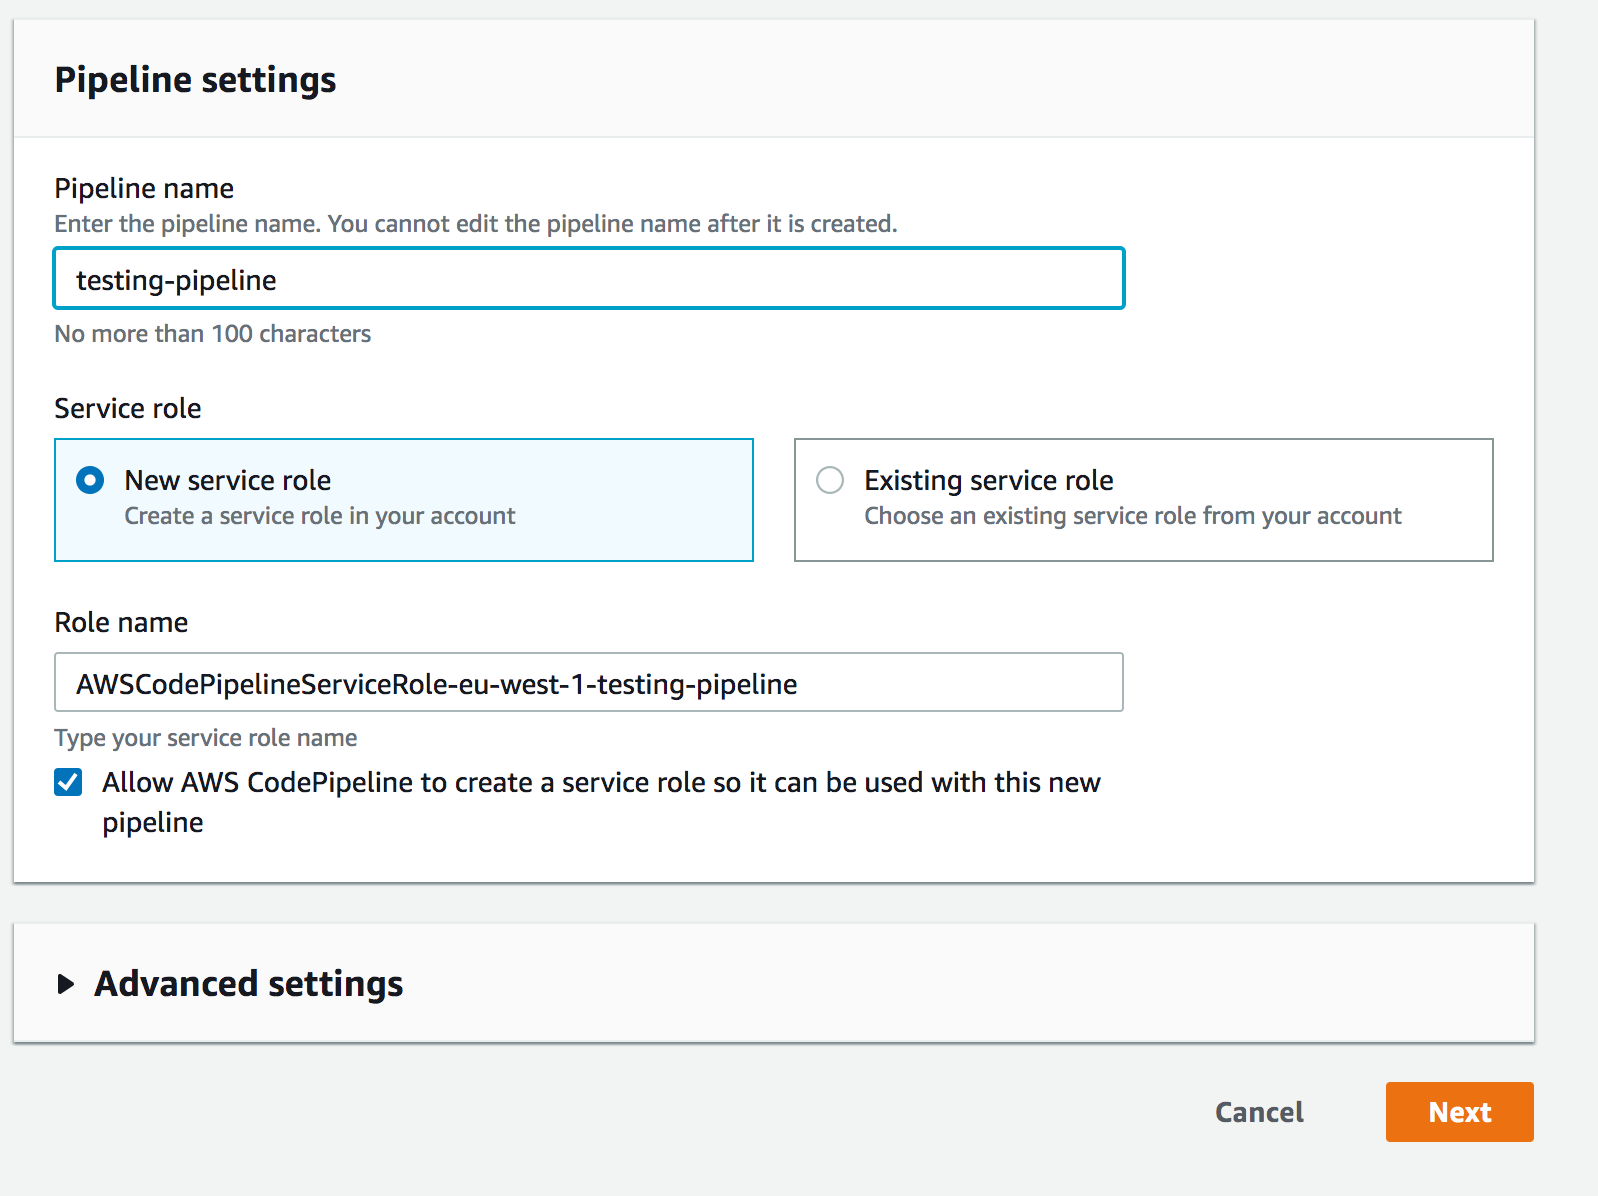Image resolution: width=1598 pixels, height=1196 pixels.
Task: Focus the Pipeline name input field
Action: [588, 279]
